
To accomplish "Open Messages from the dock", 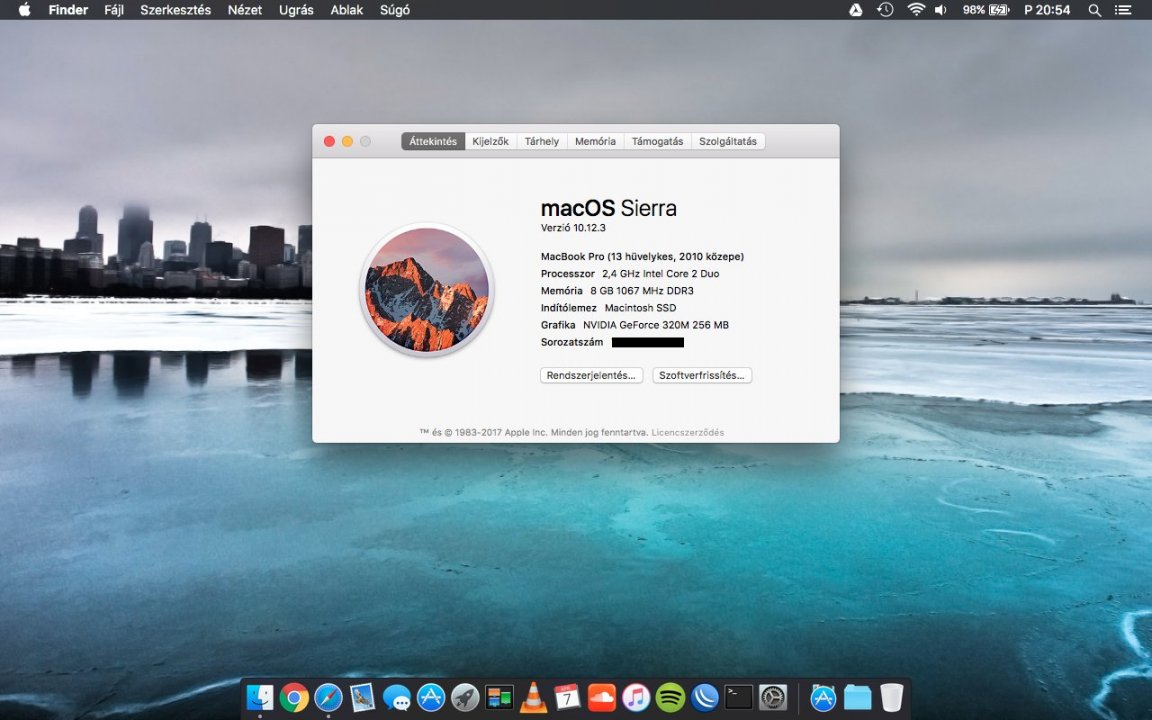I will [x=397, y=697].
